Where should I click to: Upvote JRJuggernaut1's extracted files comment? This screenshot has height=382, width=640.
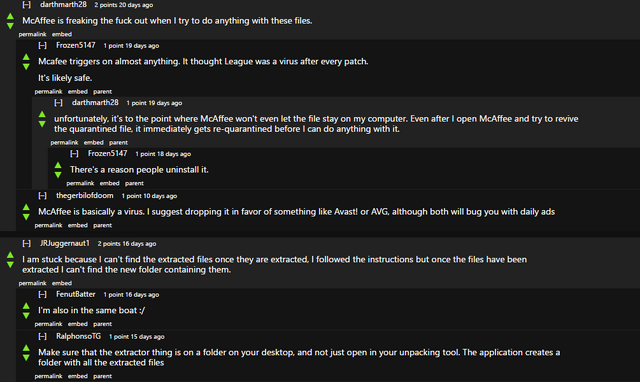point(10,255)
